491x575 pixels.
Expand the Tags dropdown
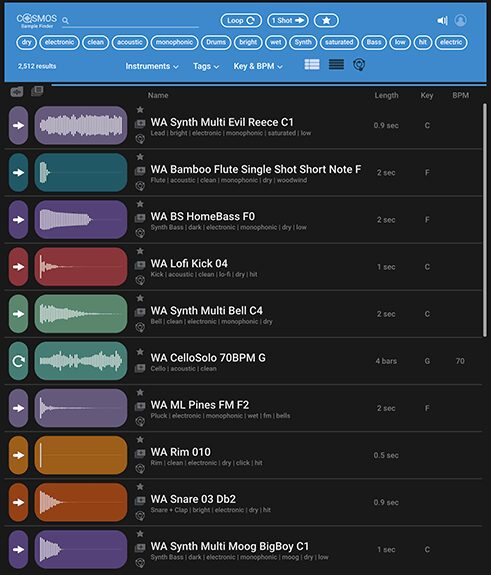coord(206,66)
